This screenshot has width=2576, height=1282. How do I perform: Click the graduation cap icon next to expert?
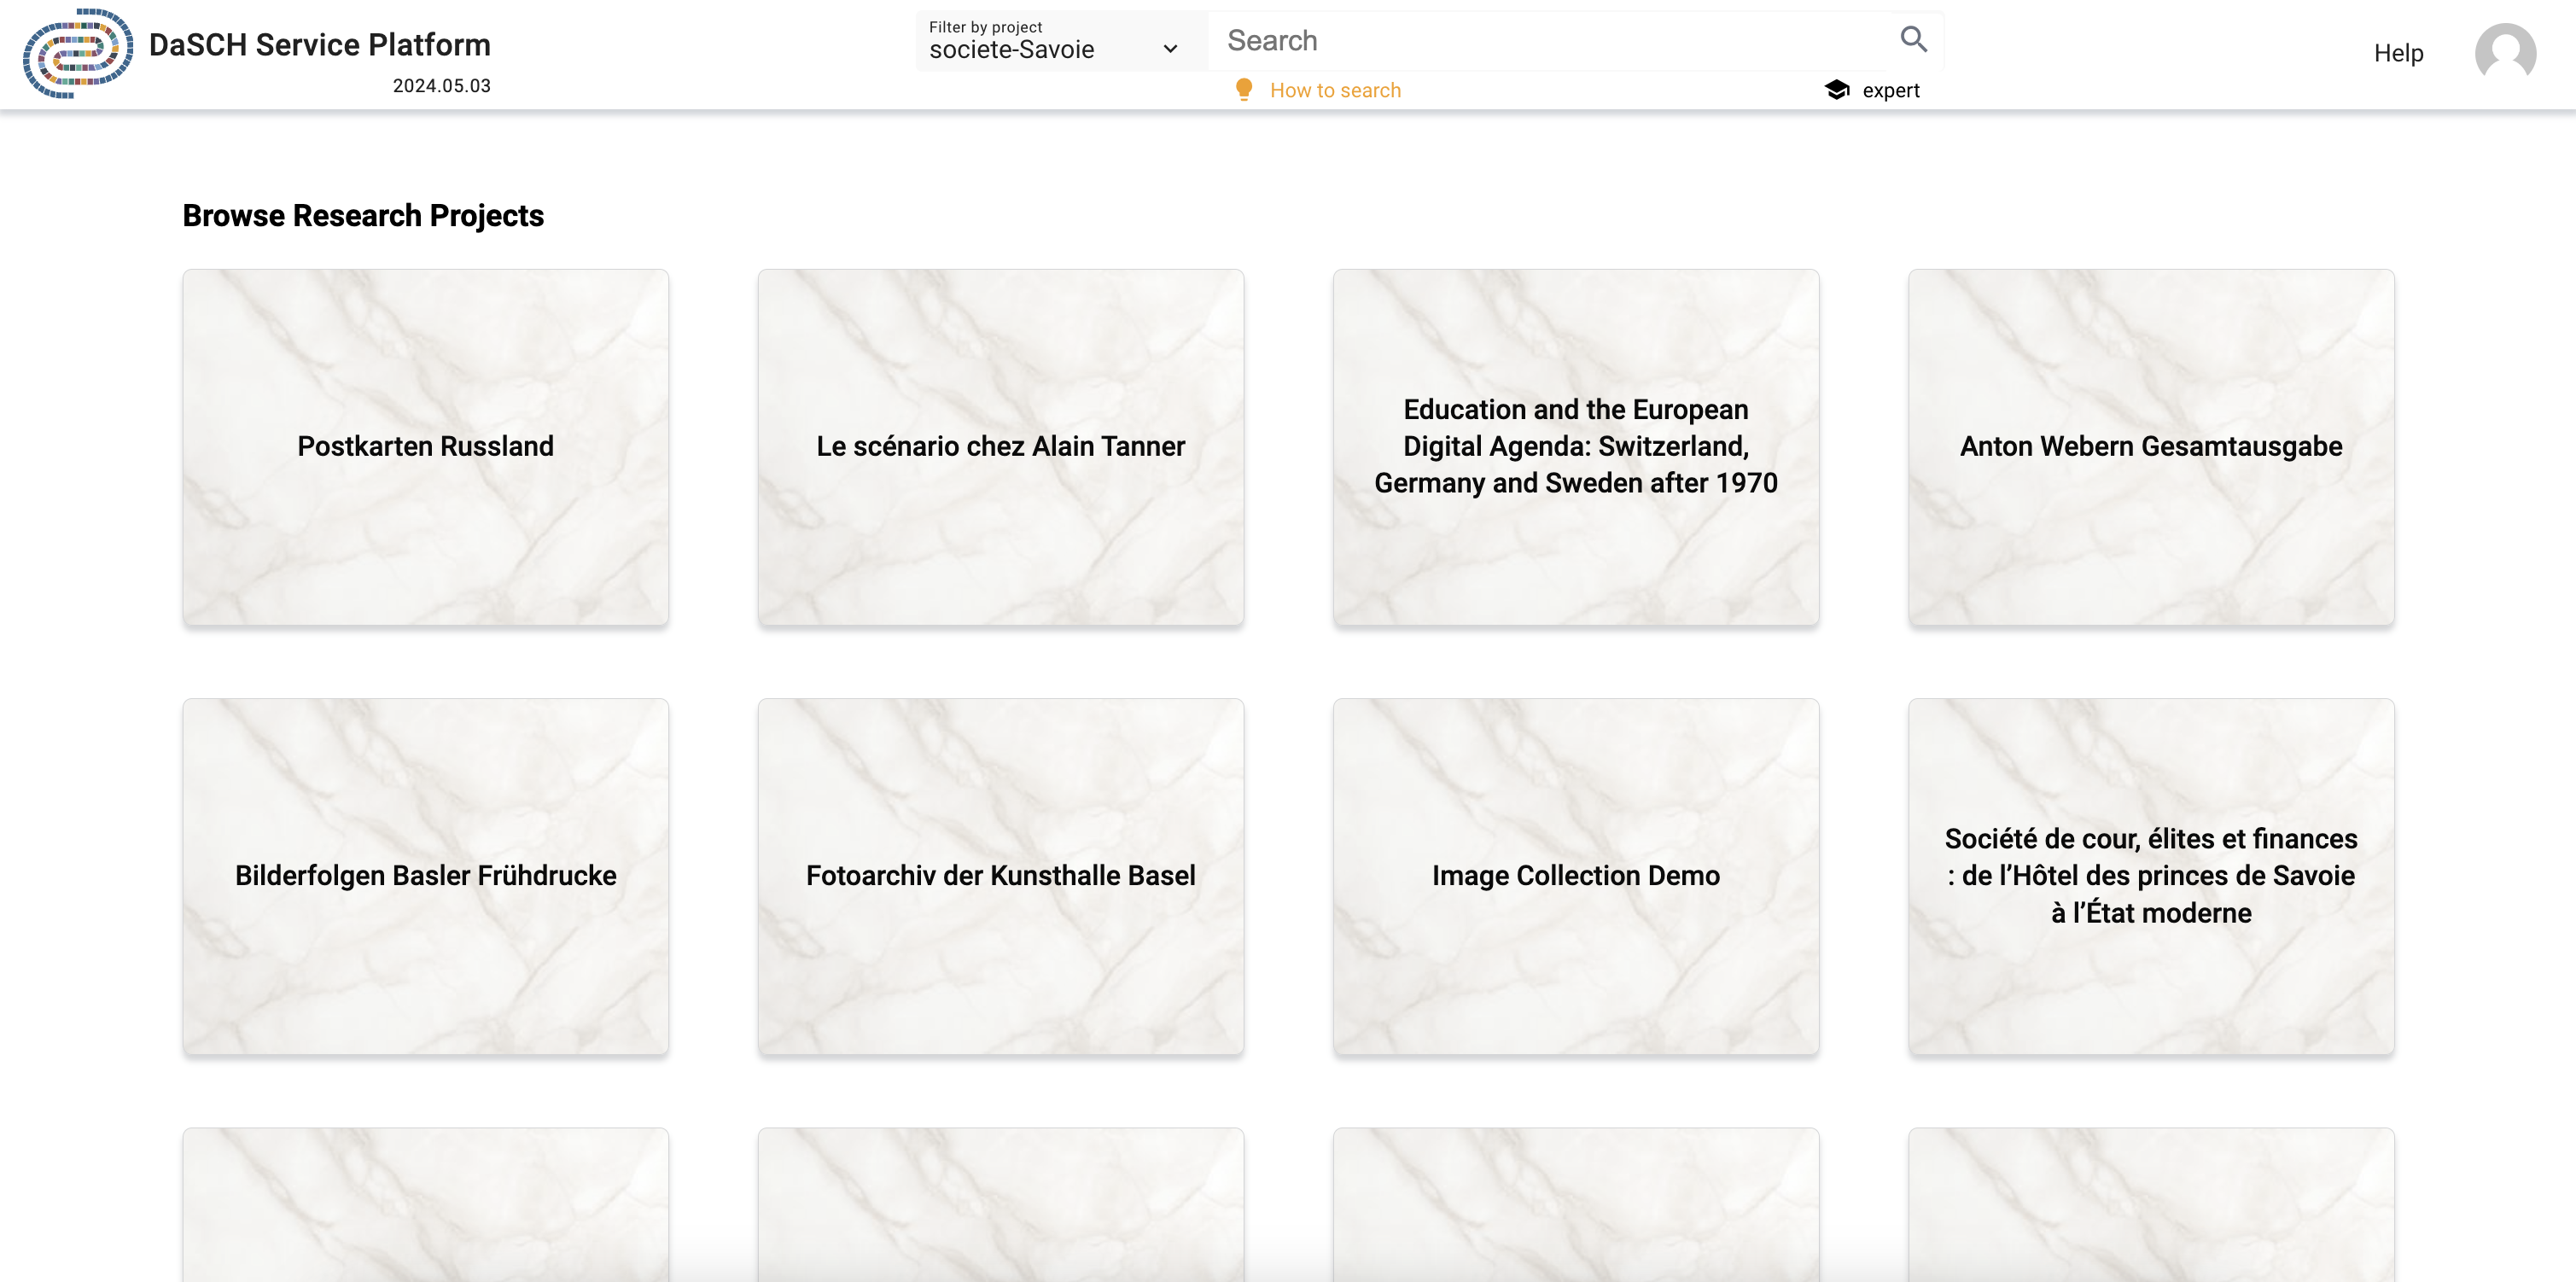[1837, 89]
